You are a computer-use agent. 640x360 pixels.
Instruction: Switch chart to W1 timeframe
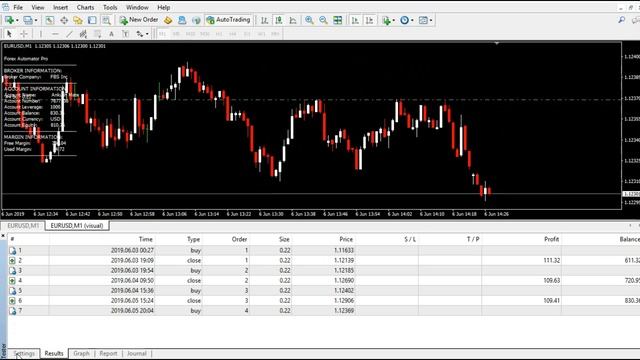click(x=261, y=34)
